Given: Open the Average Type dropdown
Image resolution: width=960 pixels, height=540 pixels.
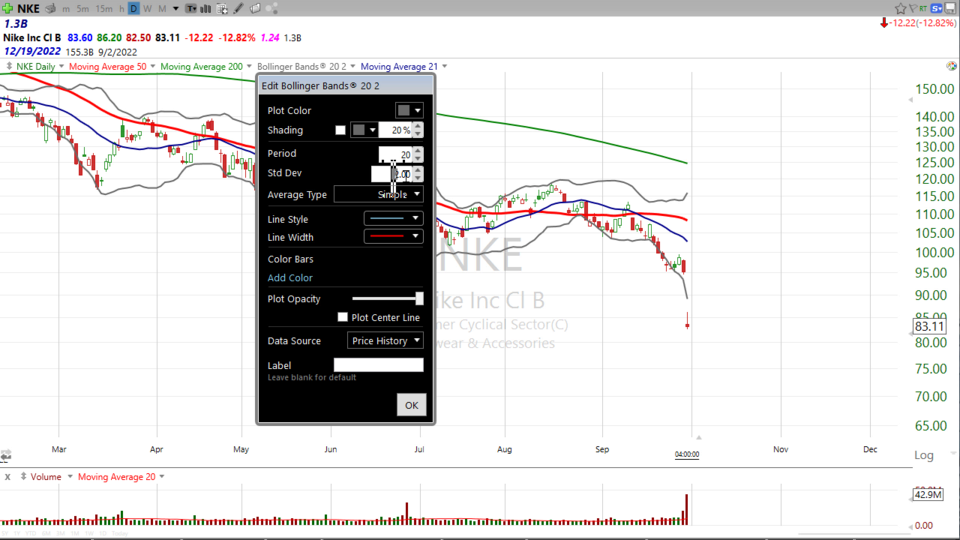Looking at the screenshot, I should pos(378,194).
